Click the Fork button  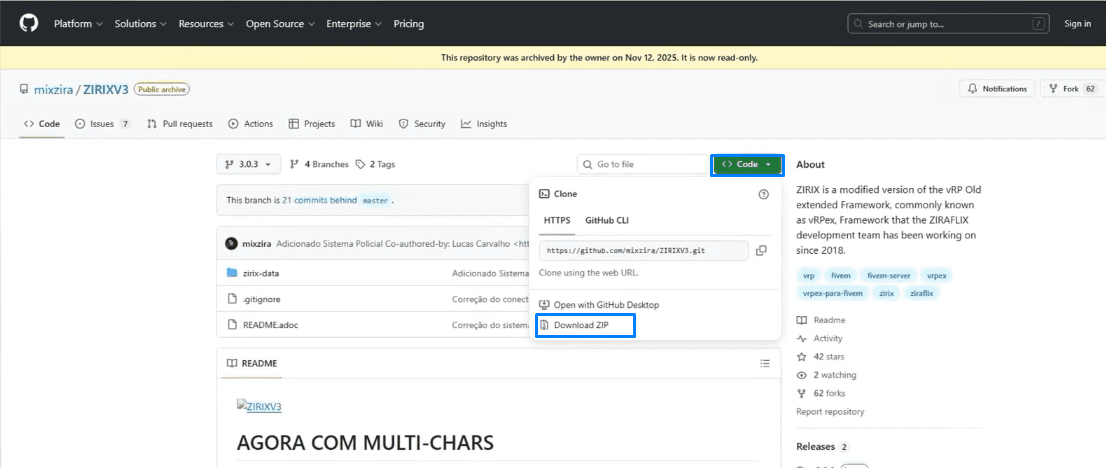click(1073, 89)
